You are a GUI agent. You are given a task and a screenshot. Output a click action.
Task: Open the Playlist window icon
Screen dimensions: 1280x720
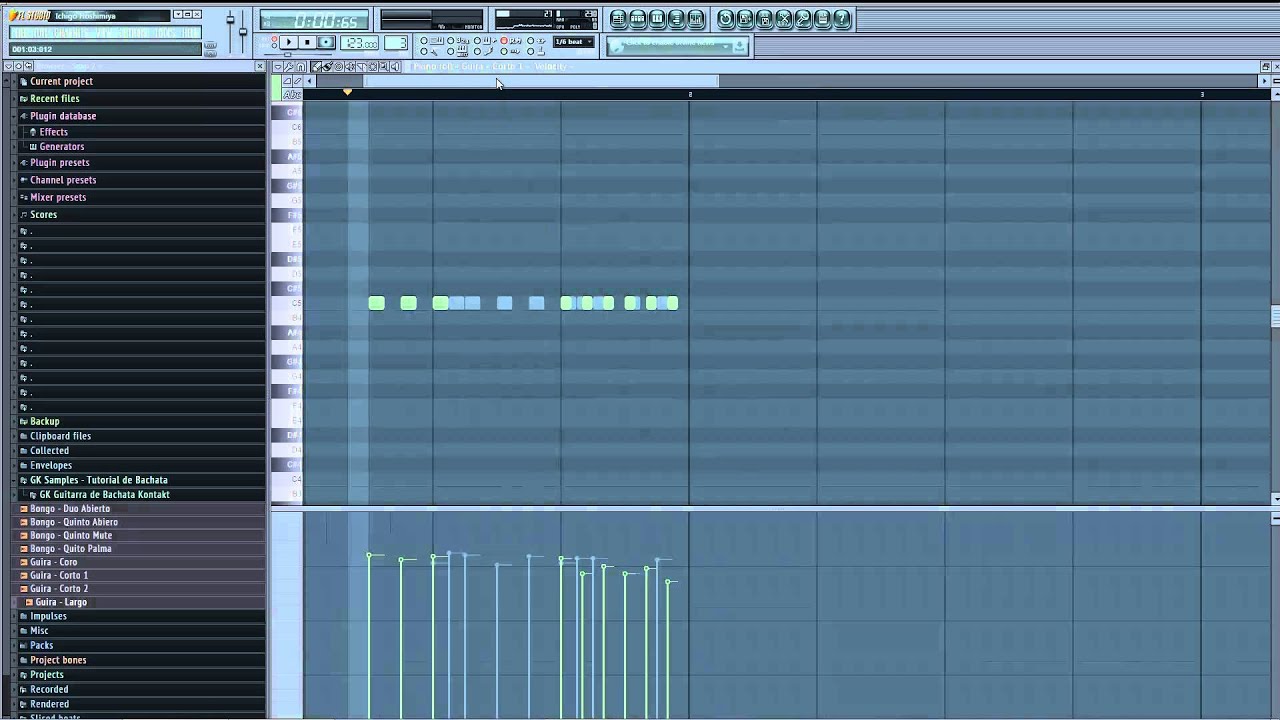click(618, 19)
